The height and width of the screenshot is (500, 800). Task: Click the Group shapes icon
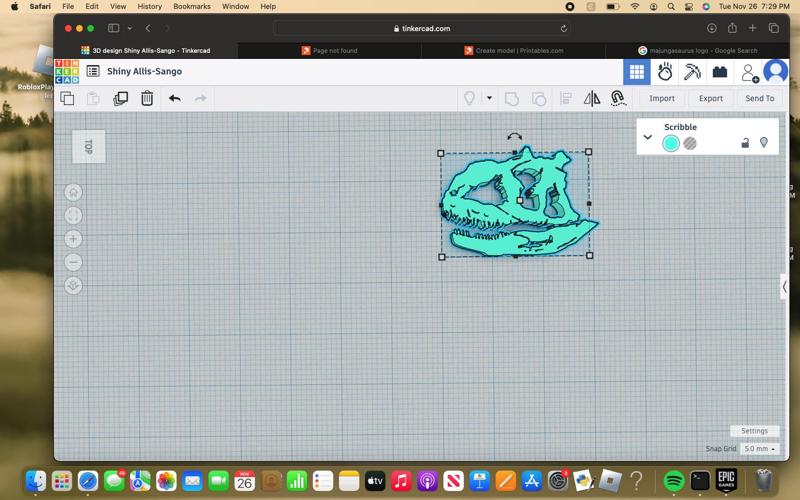click(x=512, y=98)
